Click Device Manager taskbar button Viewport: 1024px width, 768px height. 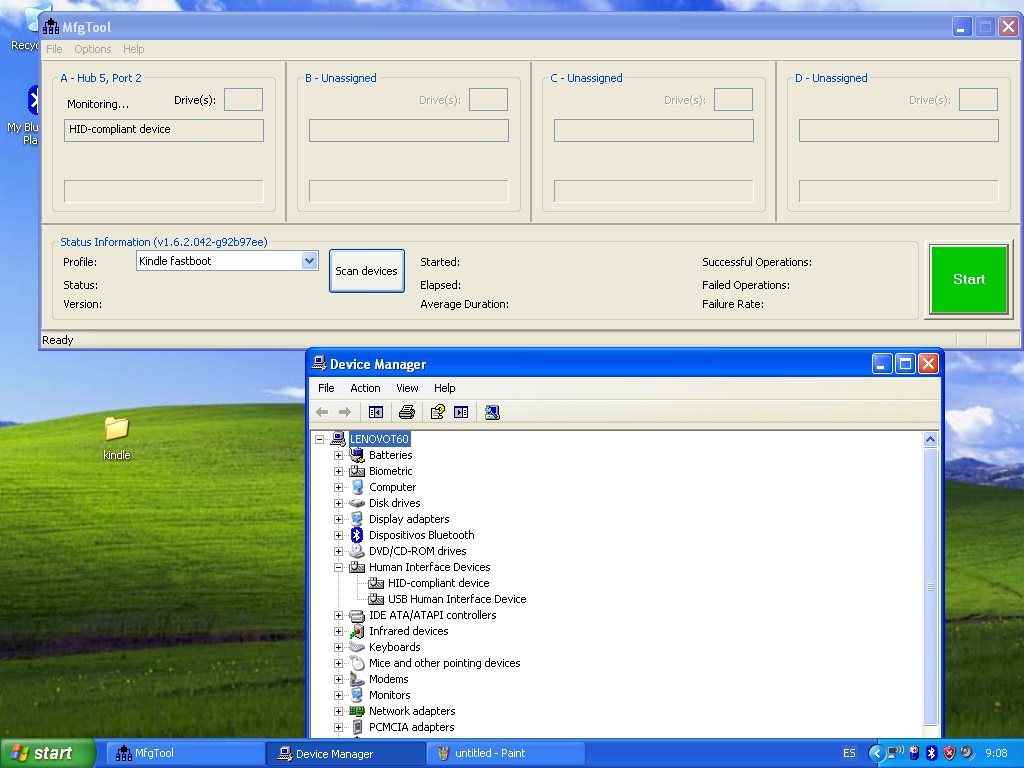click(345, 753)
